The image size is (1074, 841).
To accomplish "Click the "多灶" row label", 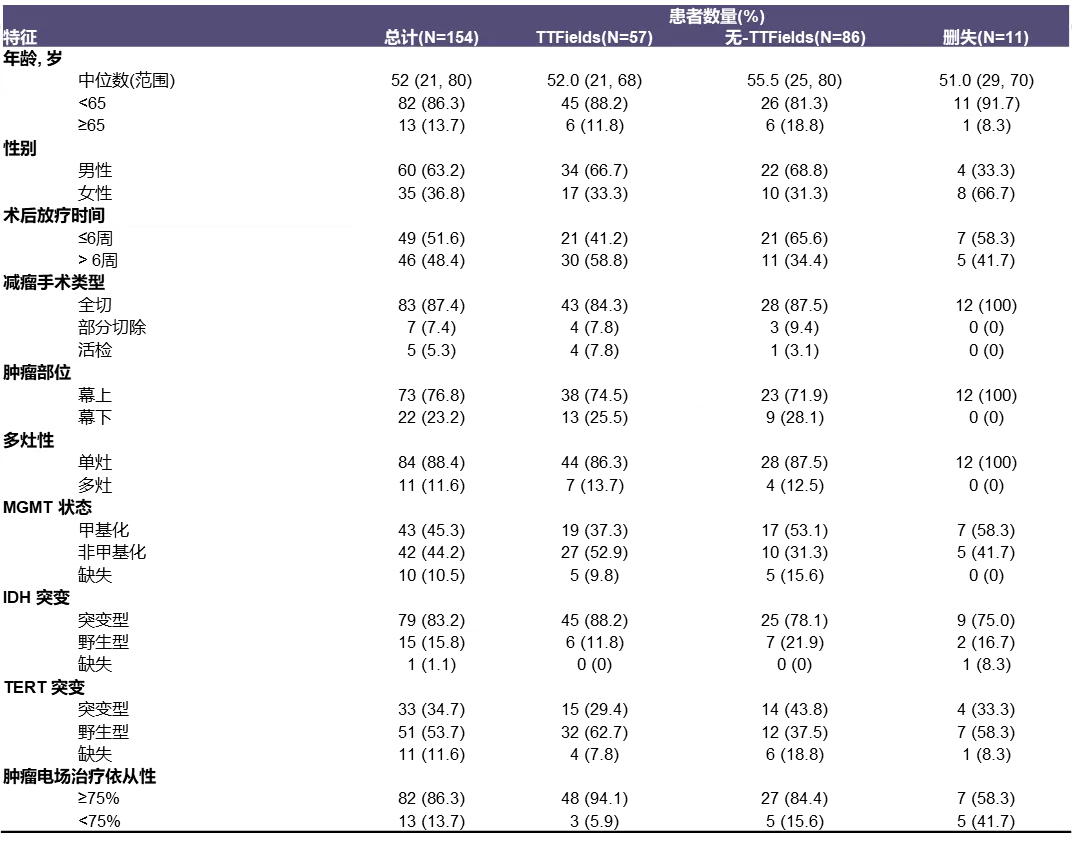I will [95, 487].
